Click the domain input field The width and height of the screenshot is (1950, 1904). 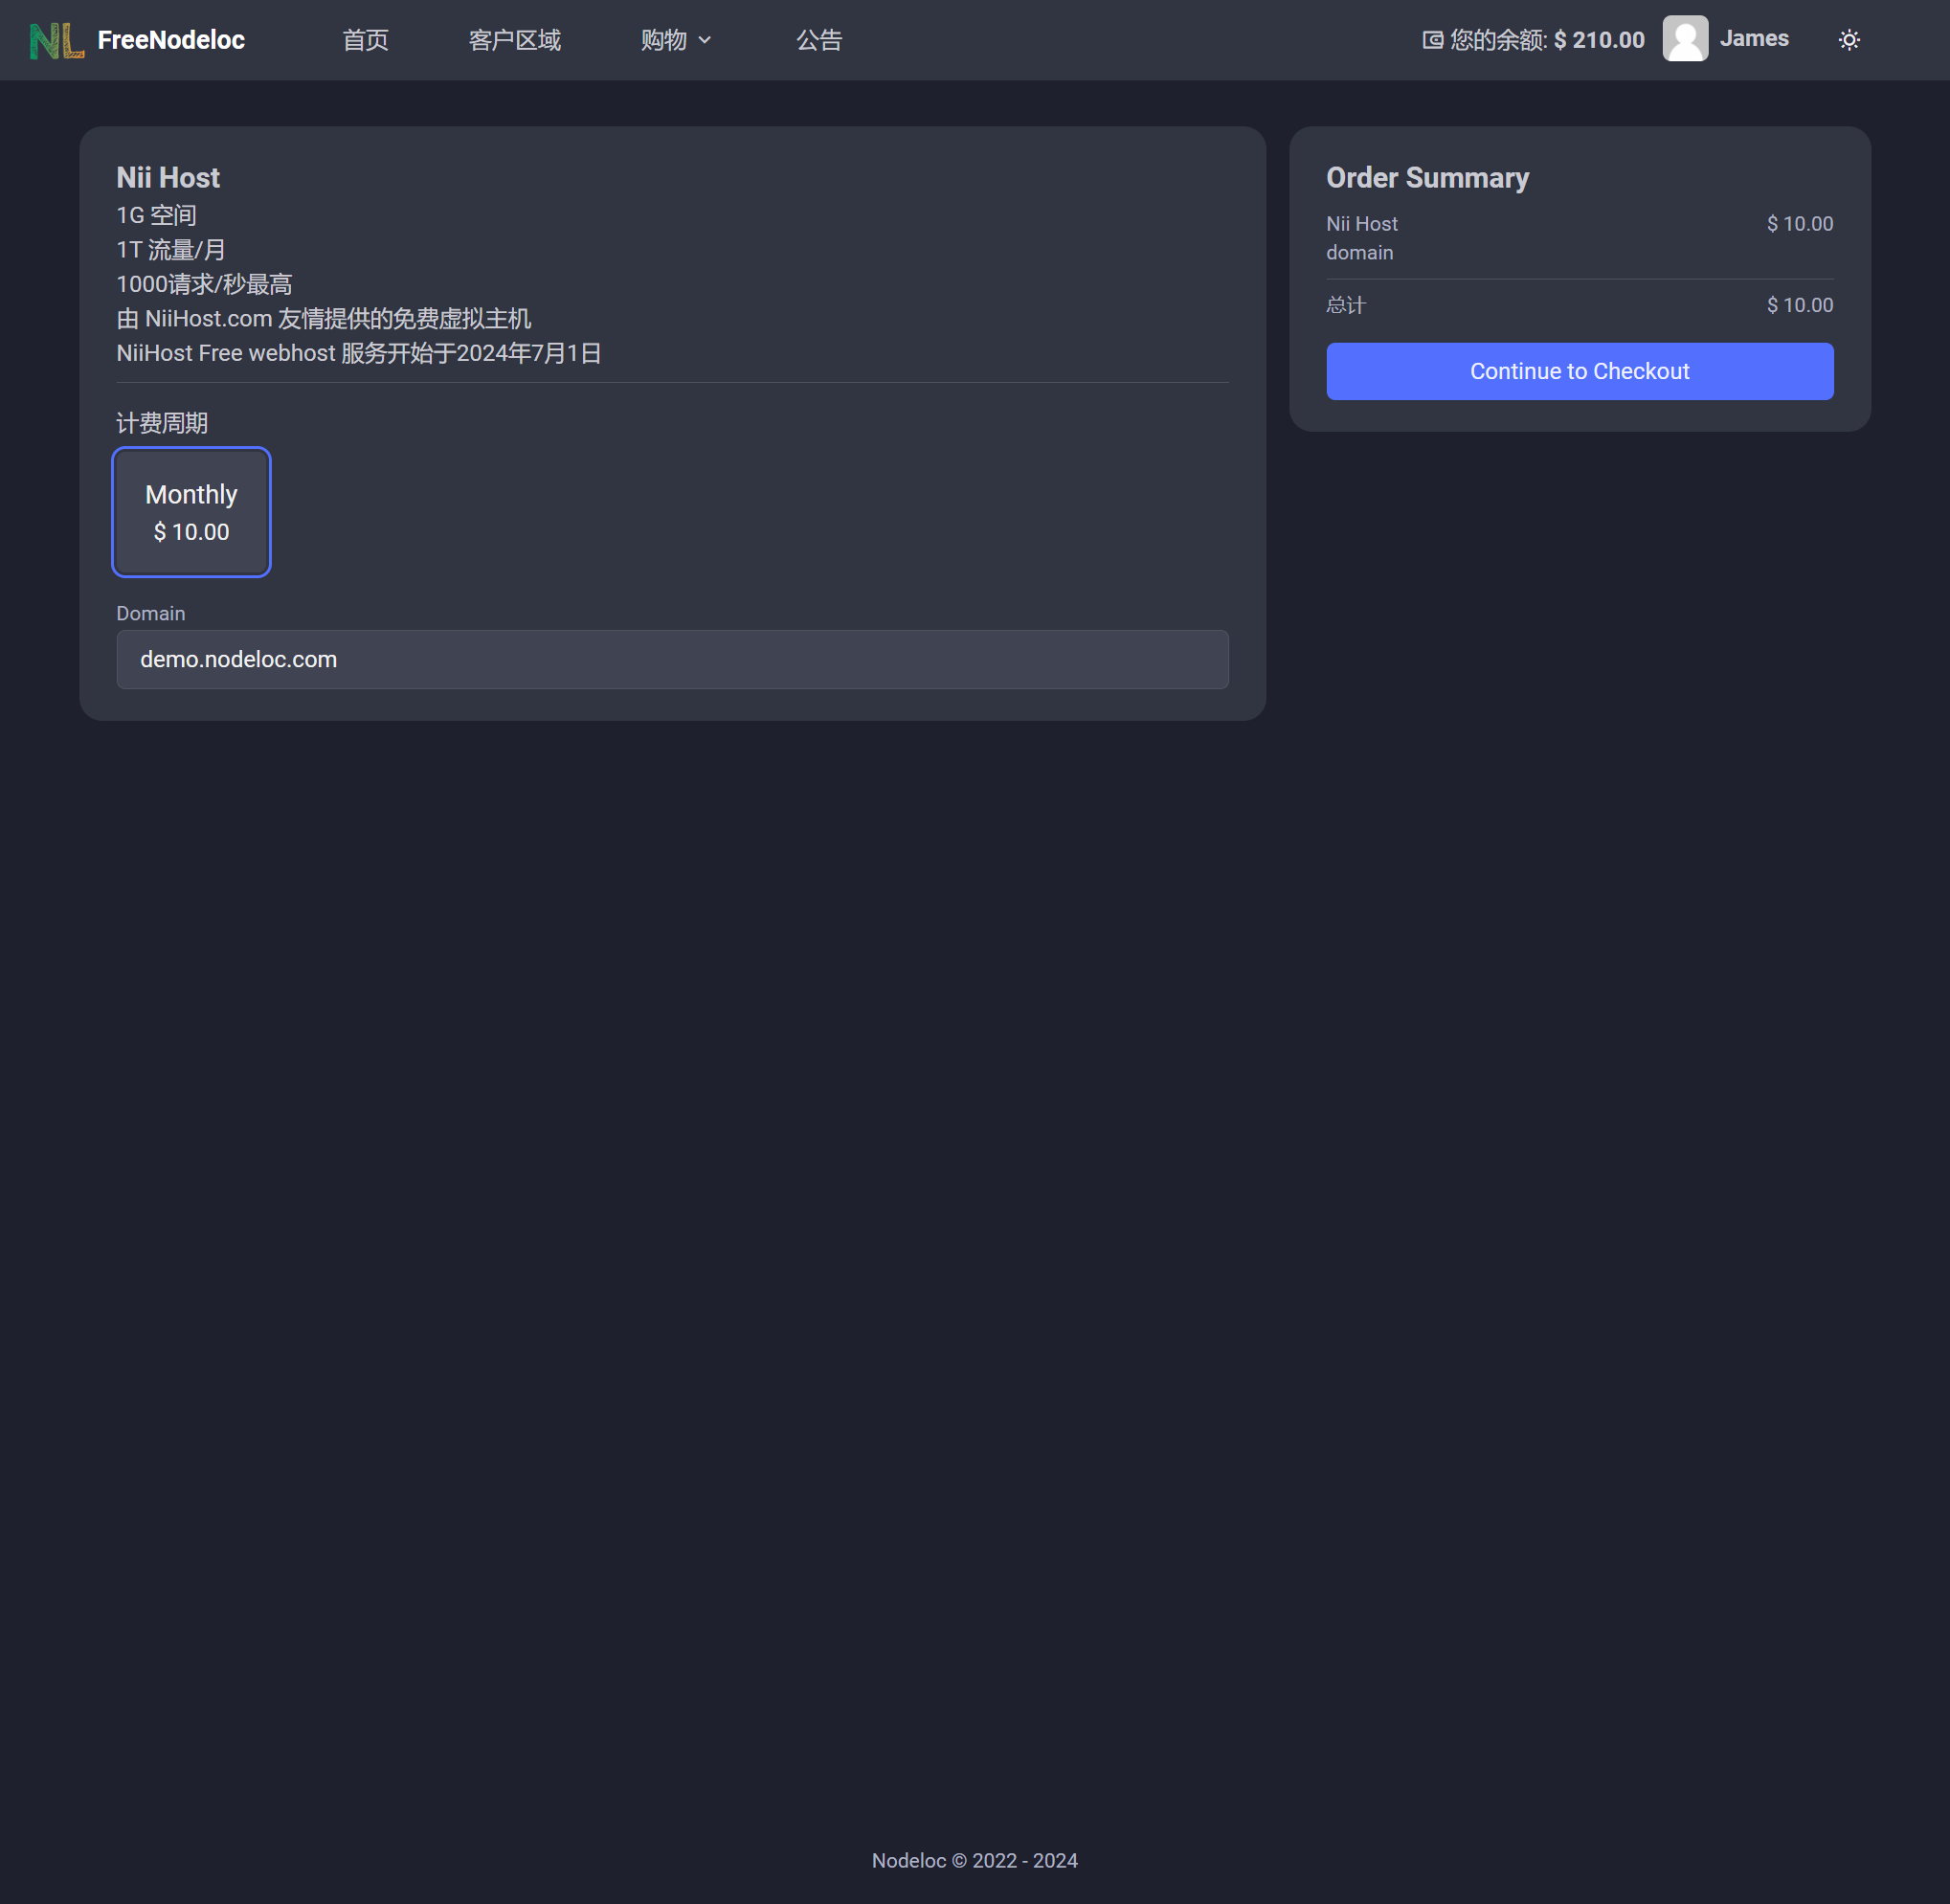click(673, 659)
